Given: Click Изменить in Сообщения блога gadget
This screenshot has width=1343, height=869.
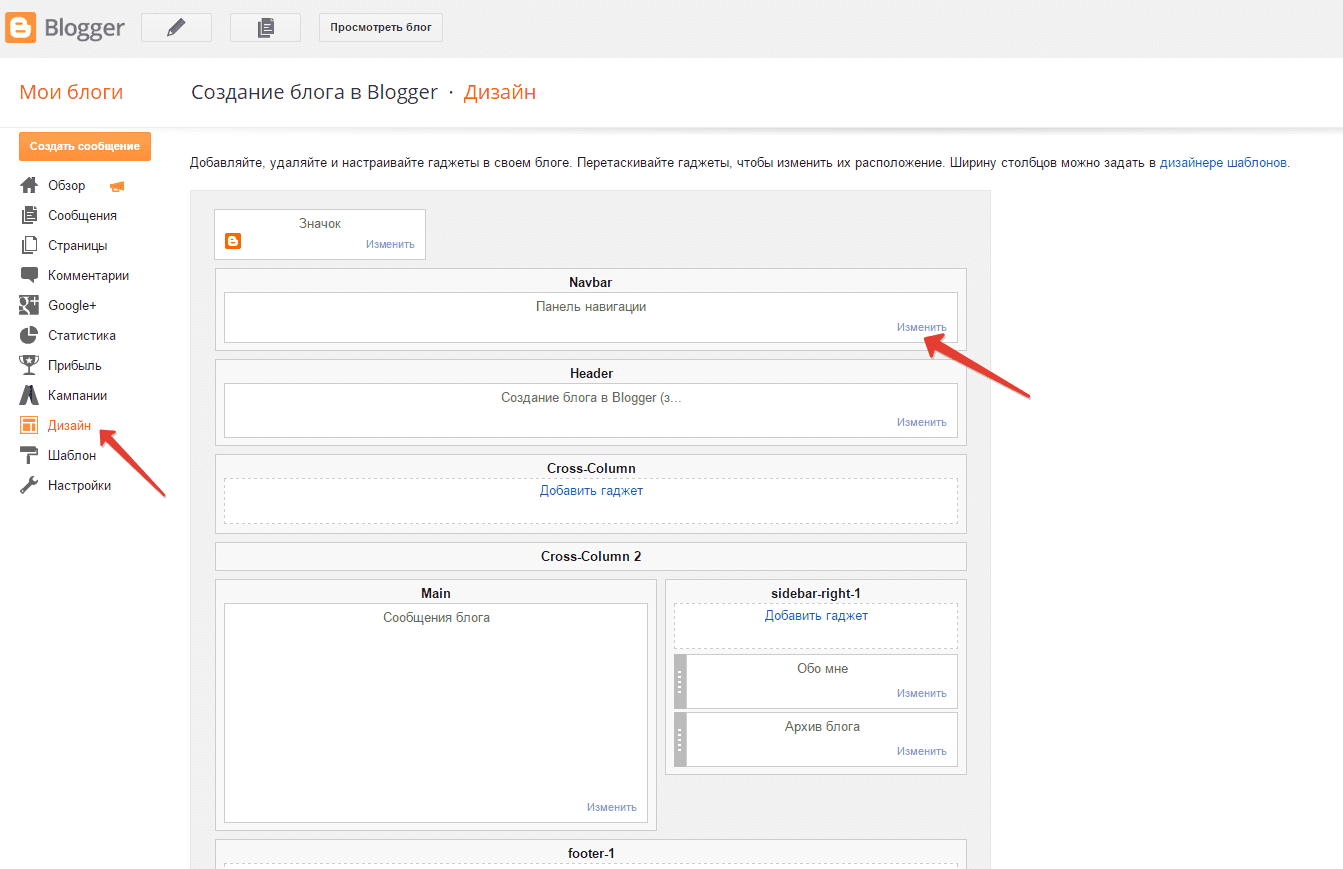Looking at the screenshot, I should click(611, 807).
